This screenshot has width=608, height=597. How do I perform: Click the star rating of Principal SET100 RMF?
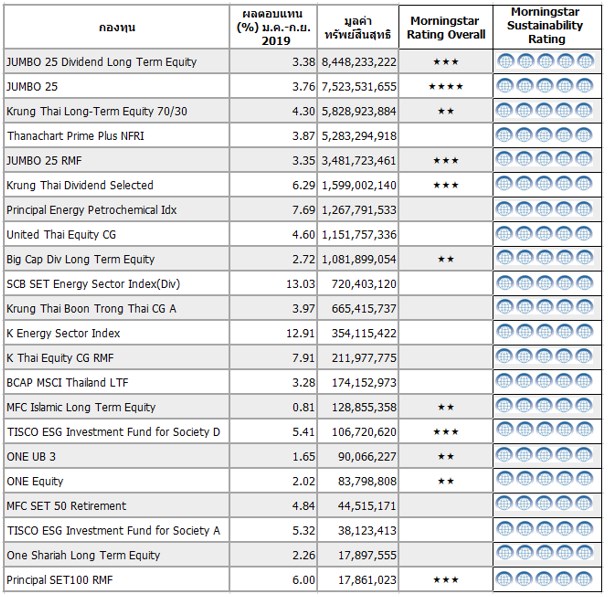click(x=446, y=580)
